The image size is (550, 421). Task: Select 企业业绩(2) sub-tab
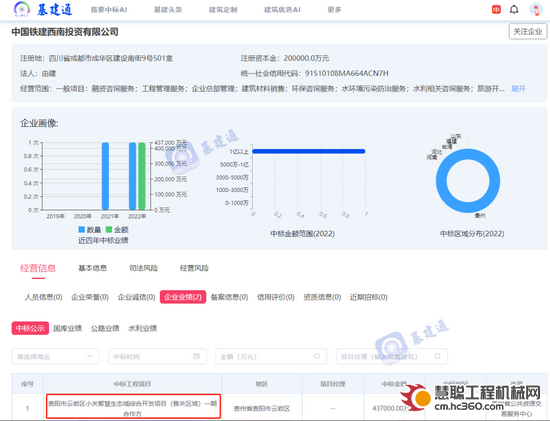tap(183, 297)
